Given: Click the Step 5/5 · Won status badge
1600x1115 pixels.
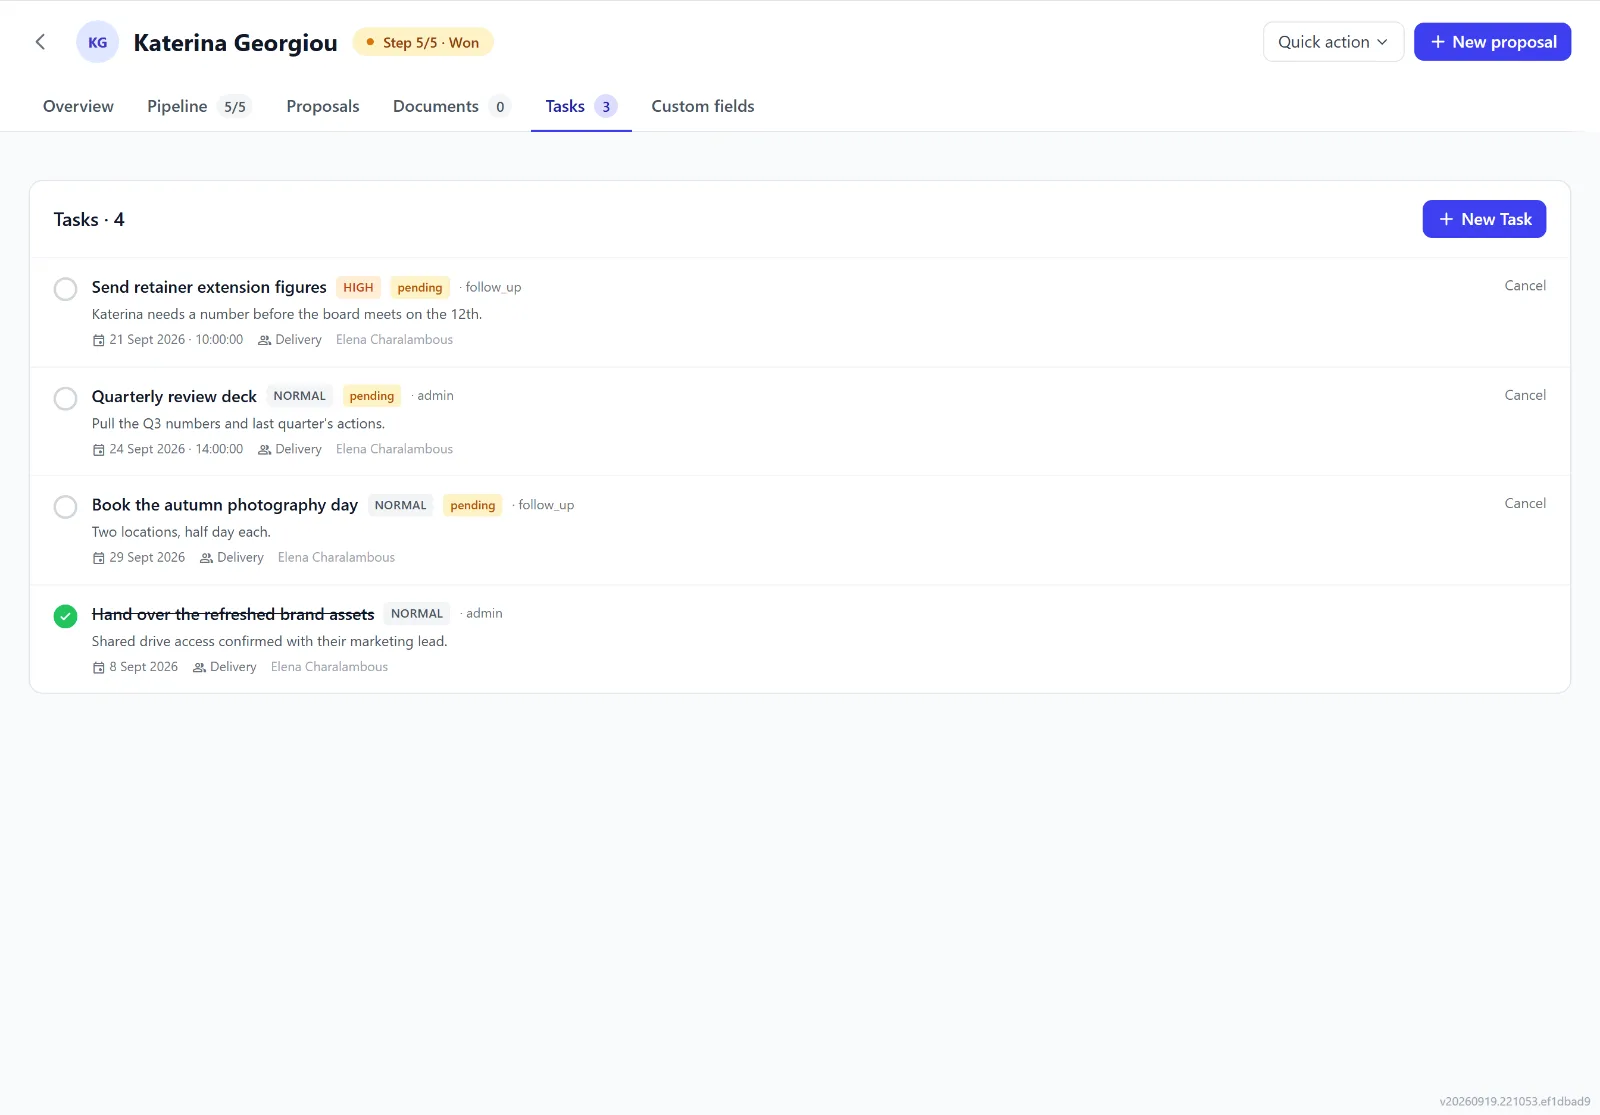Looking at the screenshot, I should click(423, 42).
